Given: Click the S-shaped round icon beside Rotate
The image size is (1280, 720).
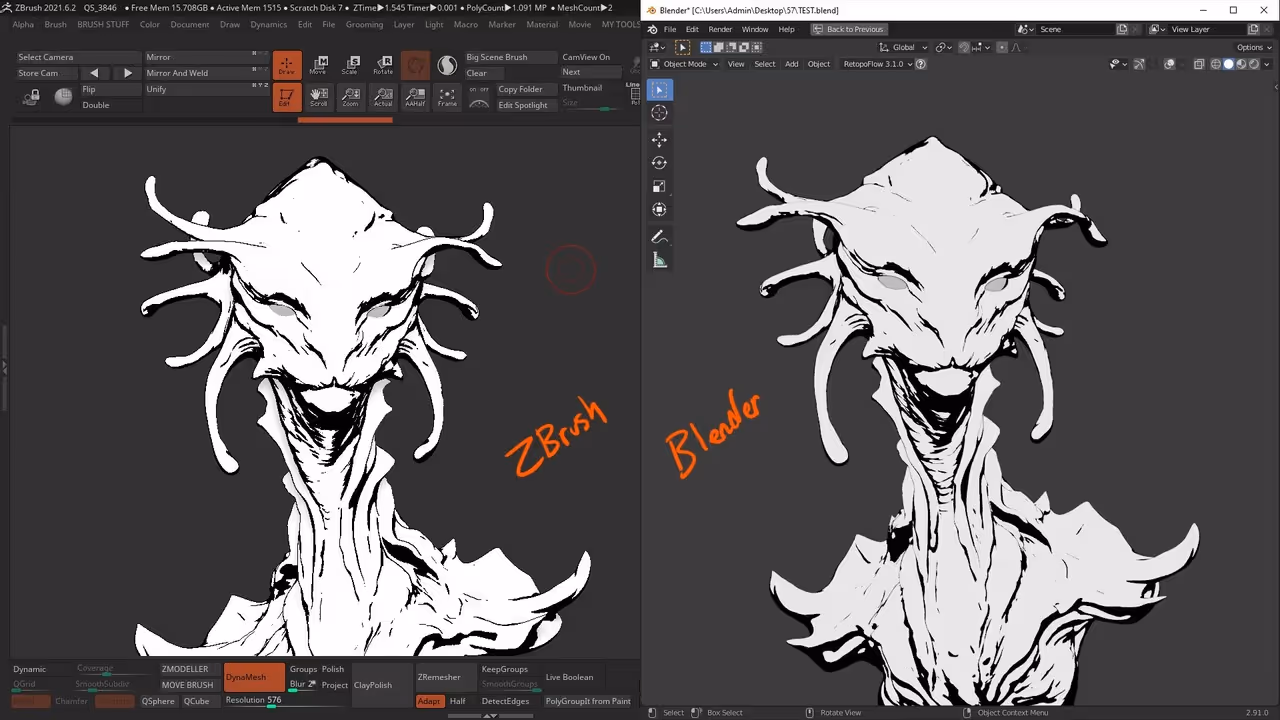Looking at the screenshot, I should [447, 66].
